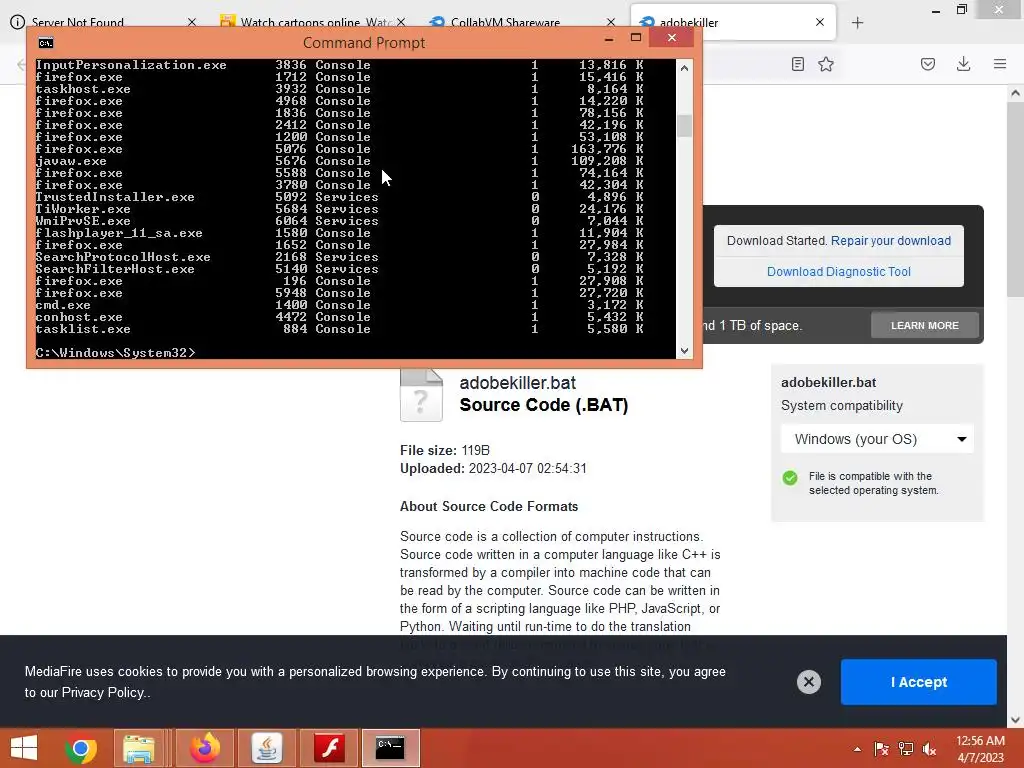Click the muted volume tray icon

(x=929, y=749)
